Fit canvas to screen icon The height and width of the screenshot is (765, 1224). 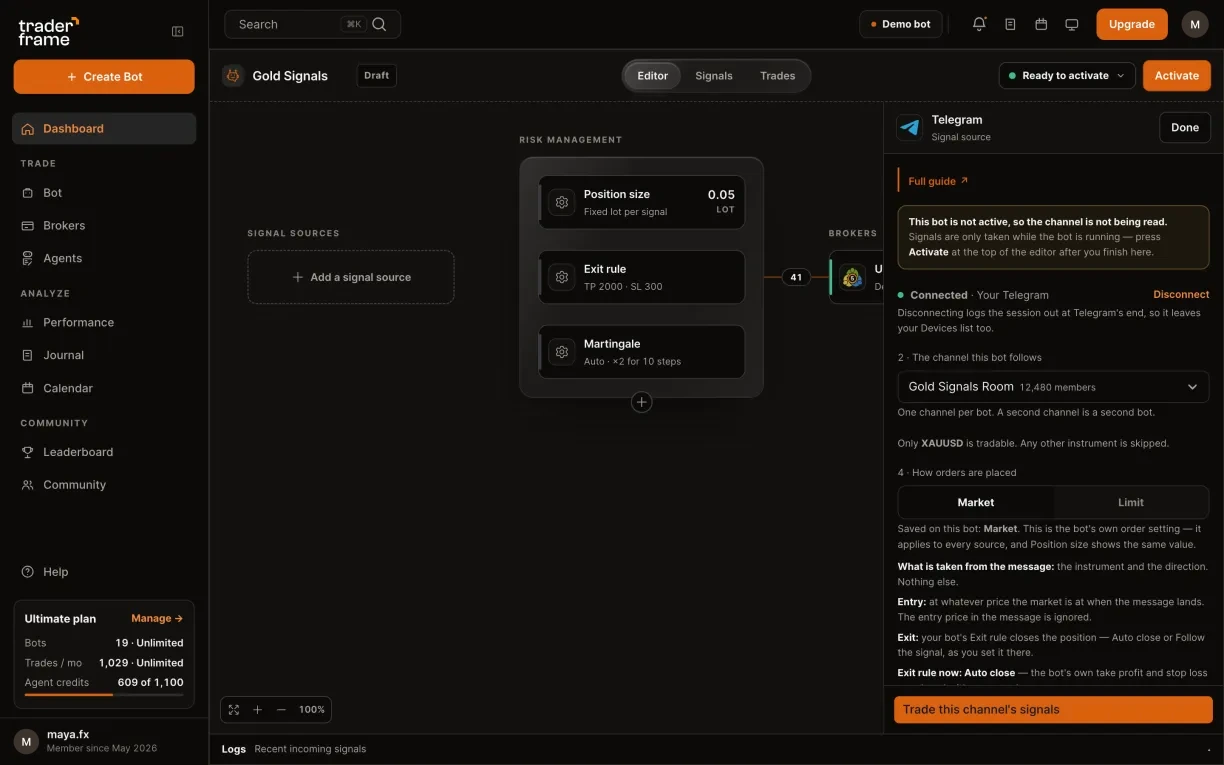(234, 709)
